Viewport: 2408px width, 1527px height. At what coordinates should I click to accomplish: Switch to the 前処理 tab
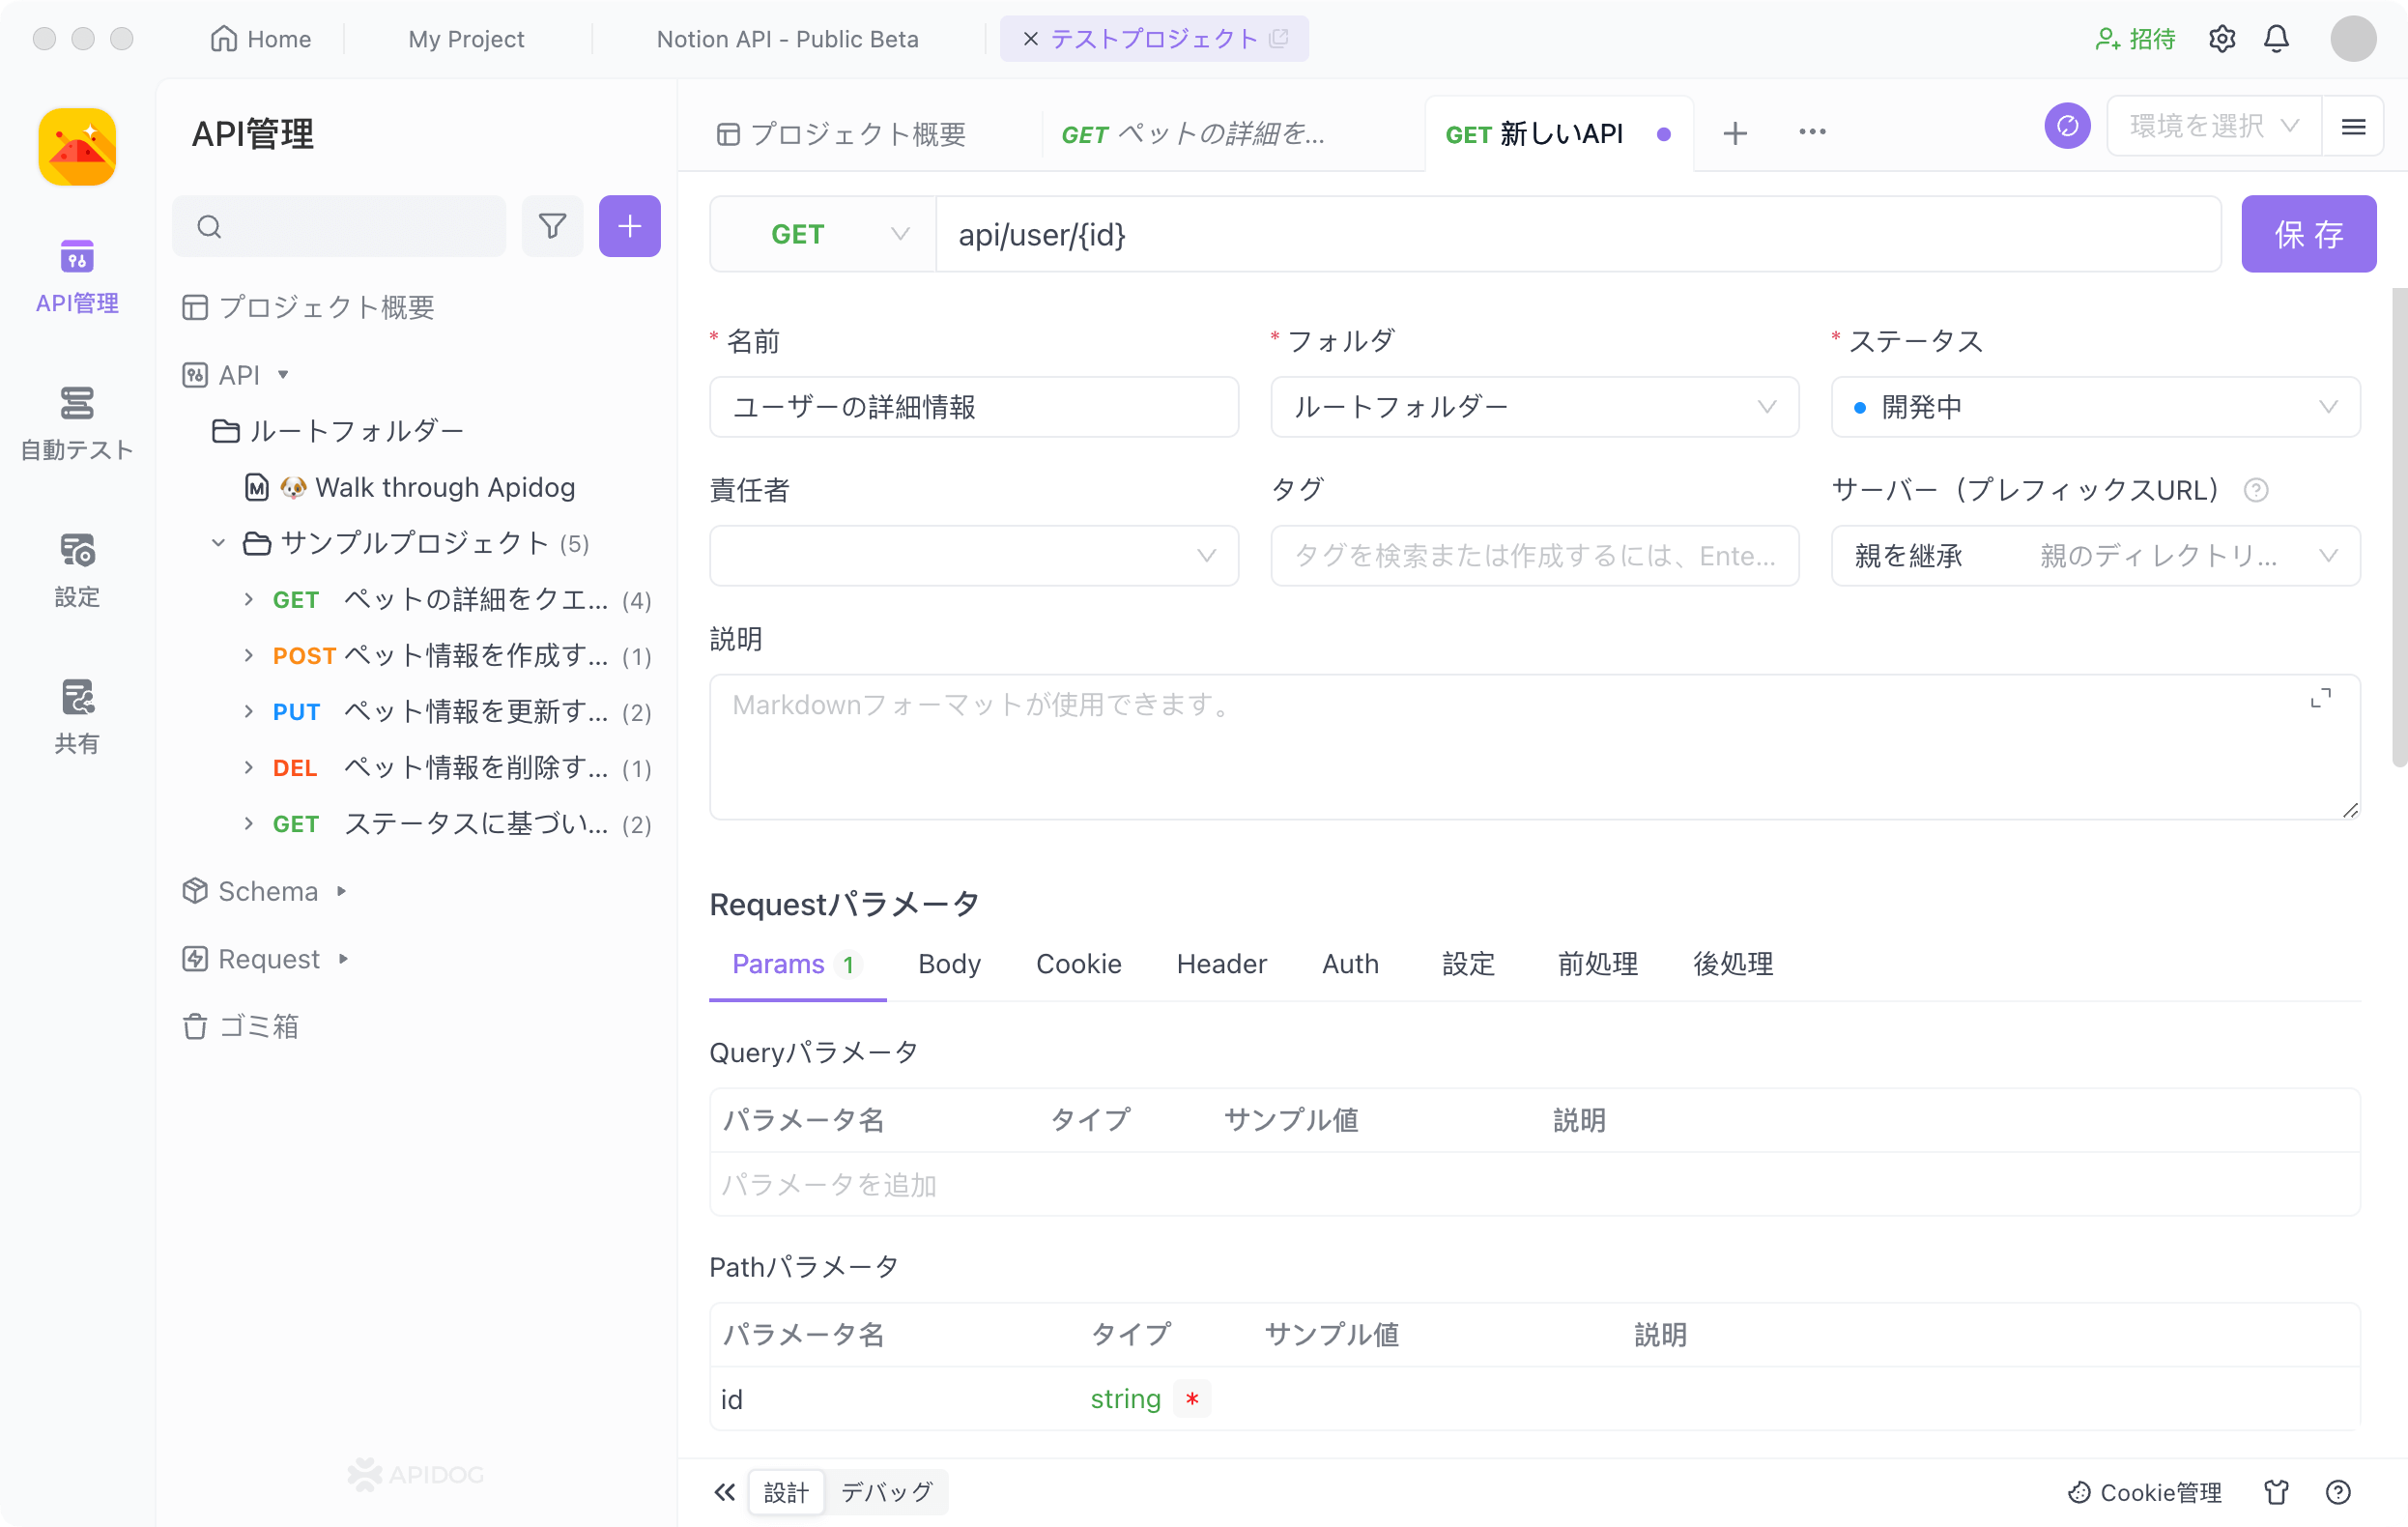click(1597, 964)
